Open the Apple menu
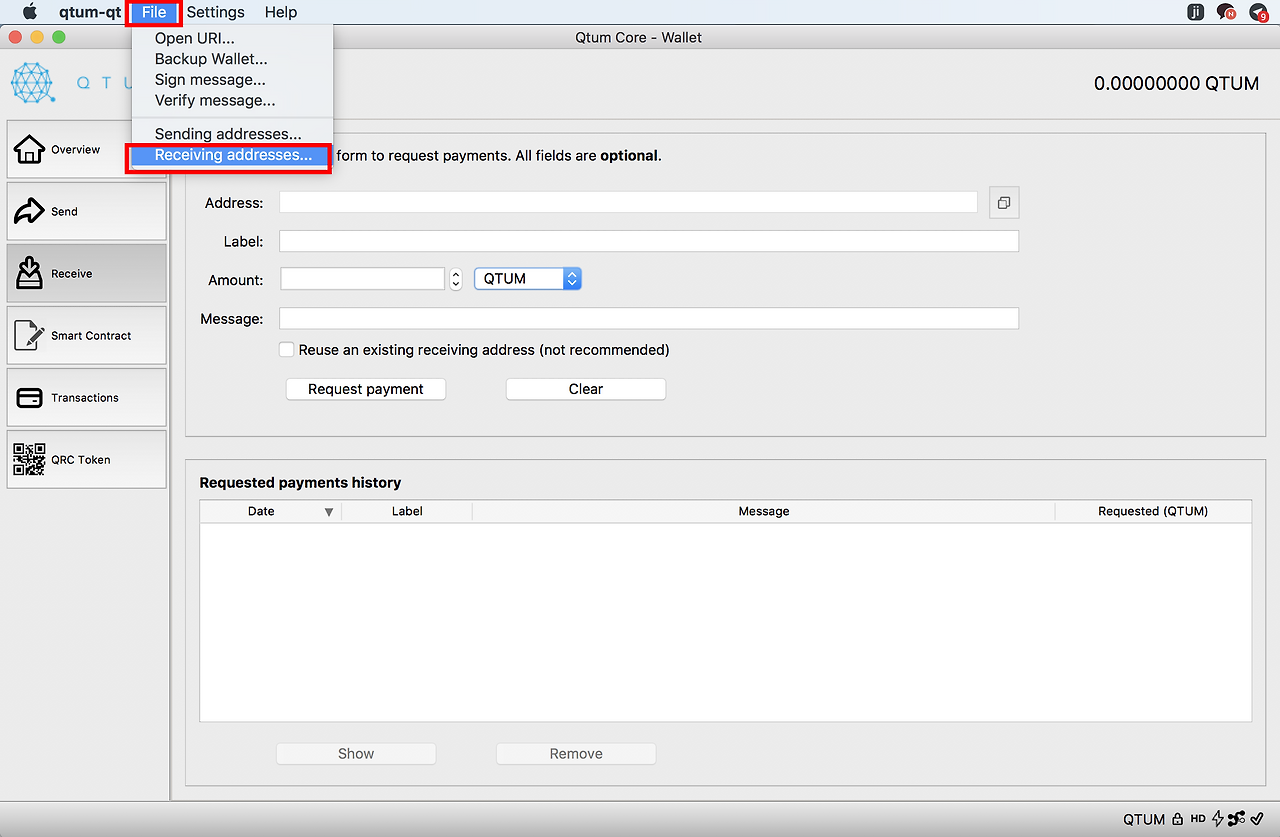1280x837 pixels. point(30,12)
